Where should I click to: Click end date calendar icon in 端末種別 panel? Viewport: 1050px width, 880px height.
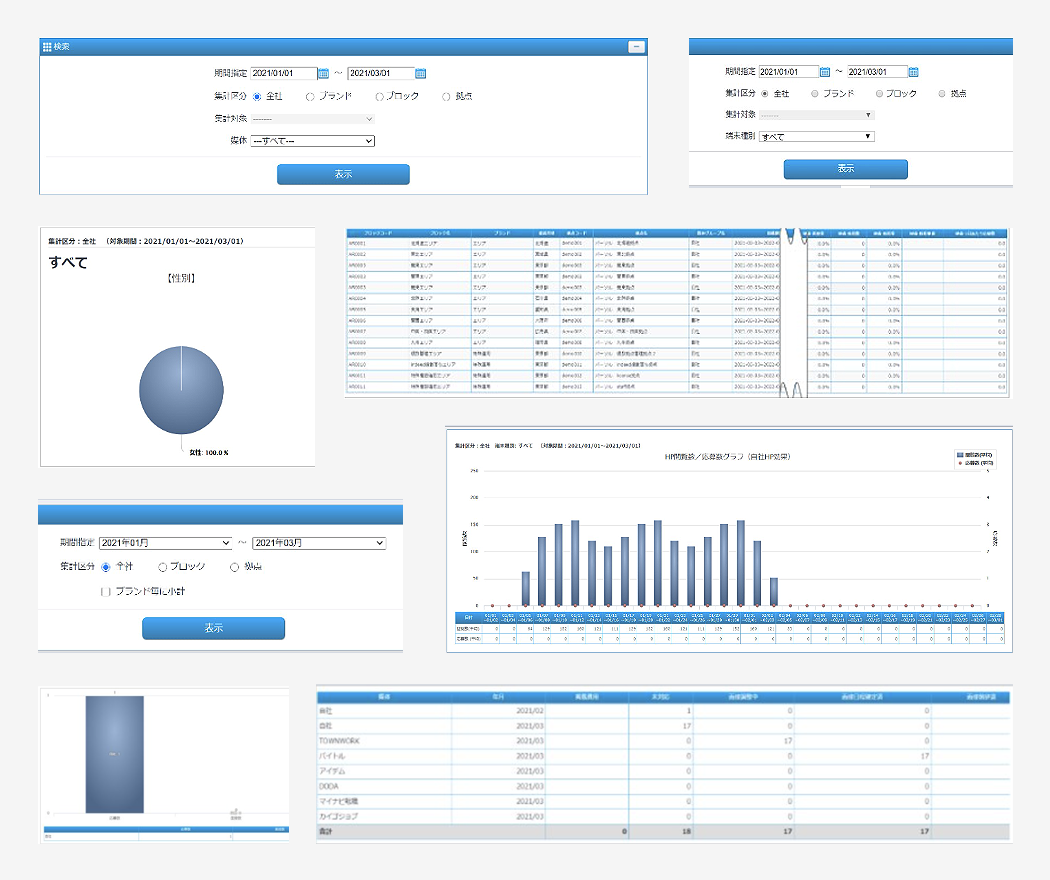coord(914,72)
